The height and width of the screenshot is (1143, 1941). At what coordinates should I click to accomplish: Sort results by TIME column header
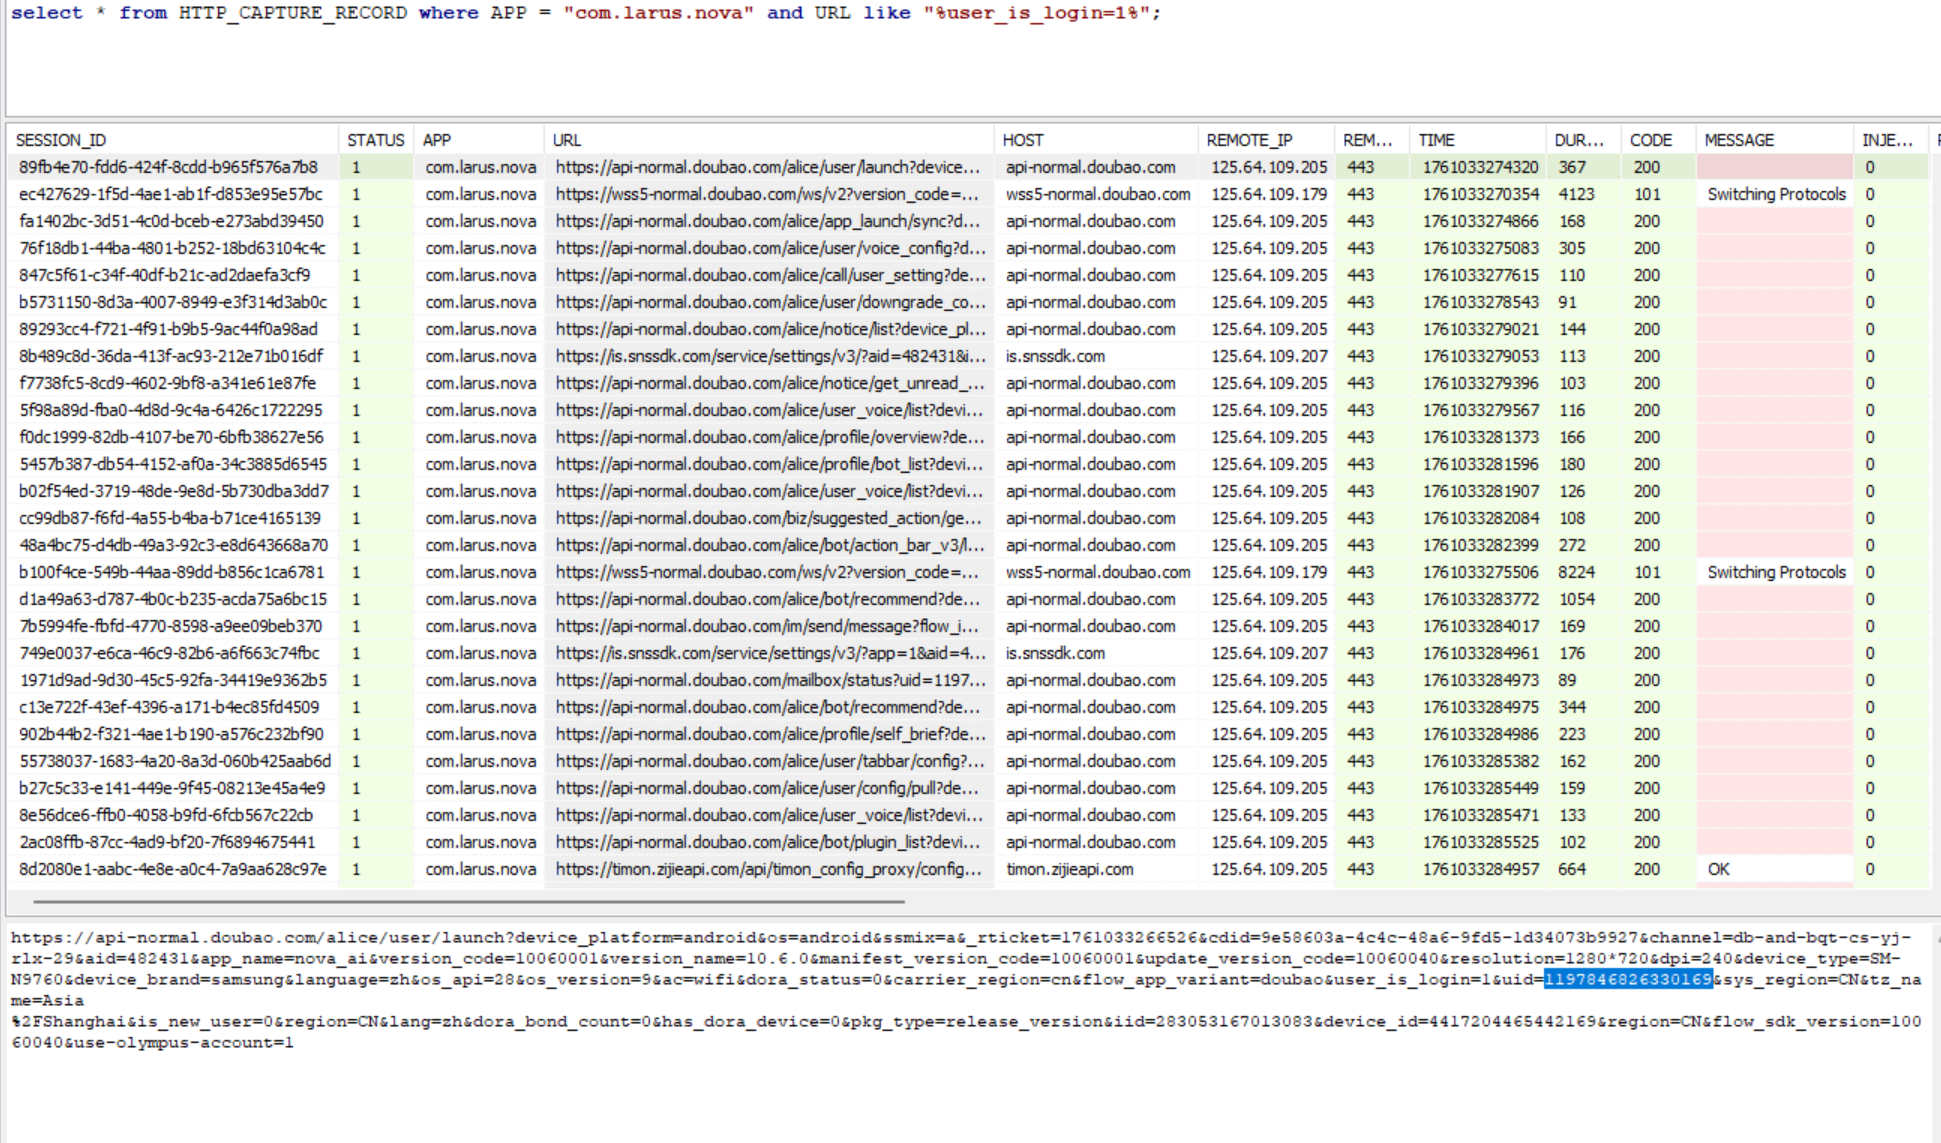coord(1436,140)
